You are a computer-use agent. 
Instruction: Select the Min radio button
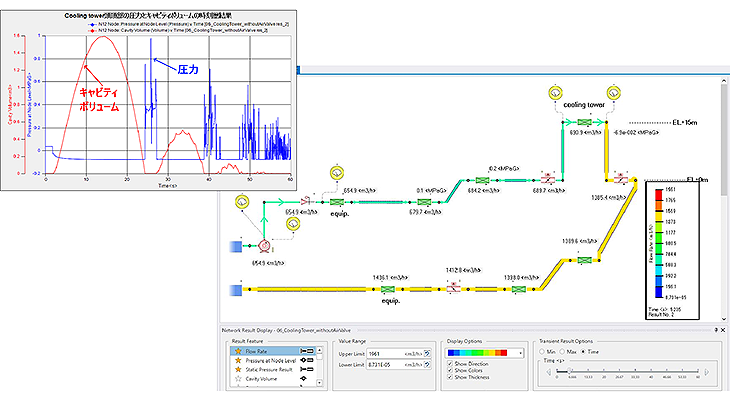click(x=542, y=352)
